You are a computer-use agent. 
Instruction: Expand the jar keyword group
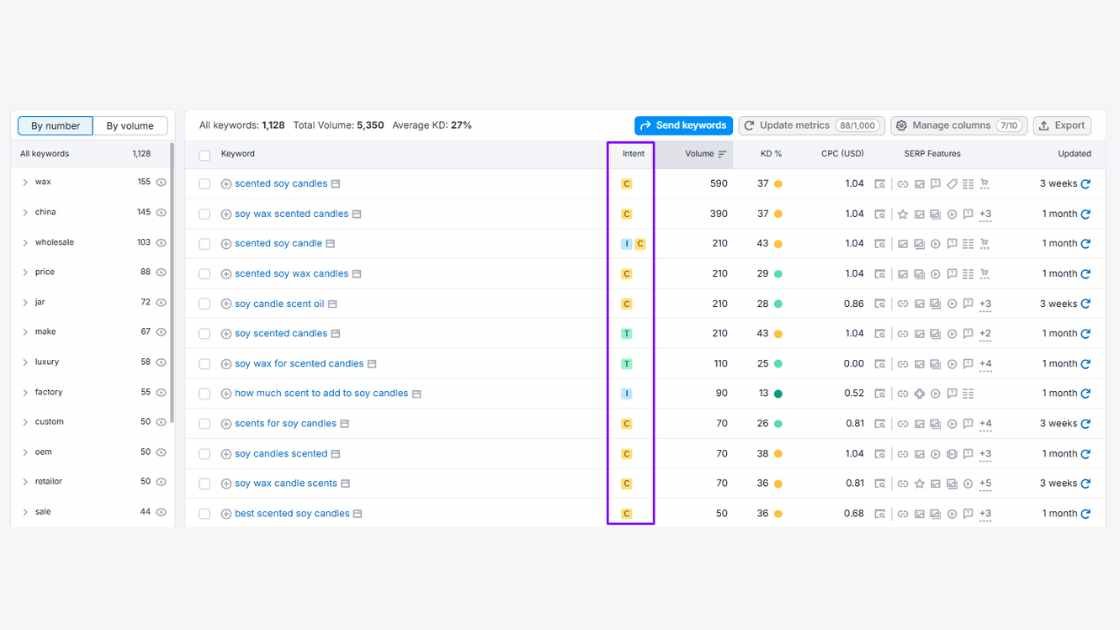point(25,302)
